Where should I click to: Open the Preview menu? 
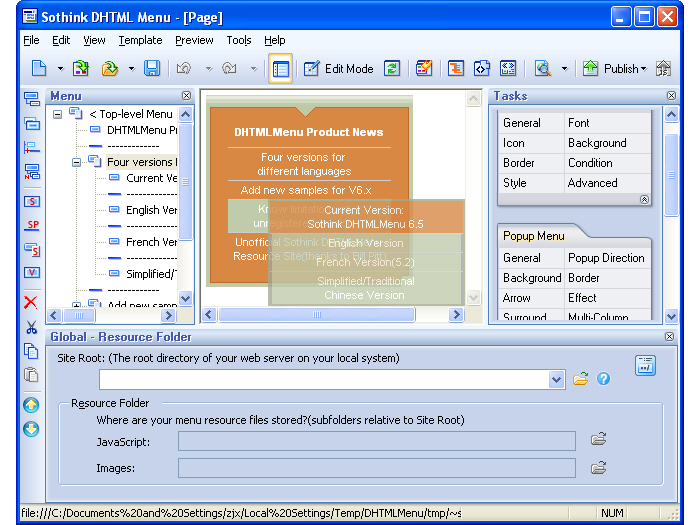point(194,40)
